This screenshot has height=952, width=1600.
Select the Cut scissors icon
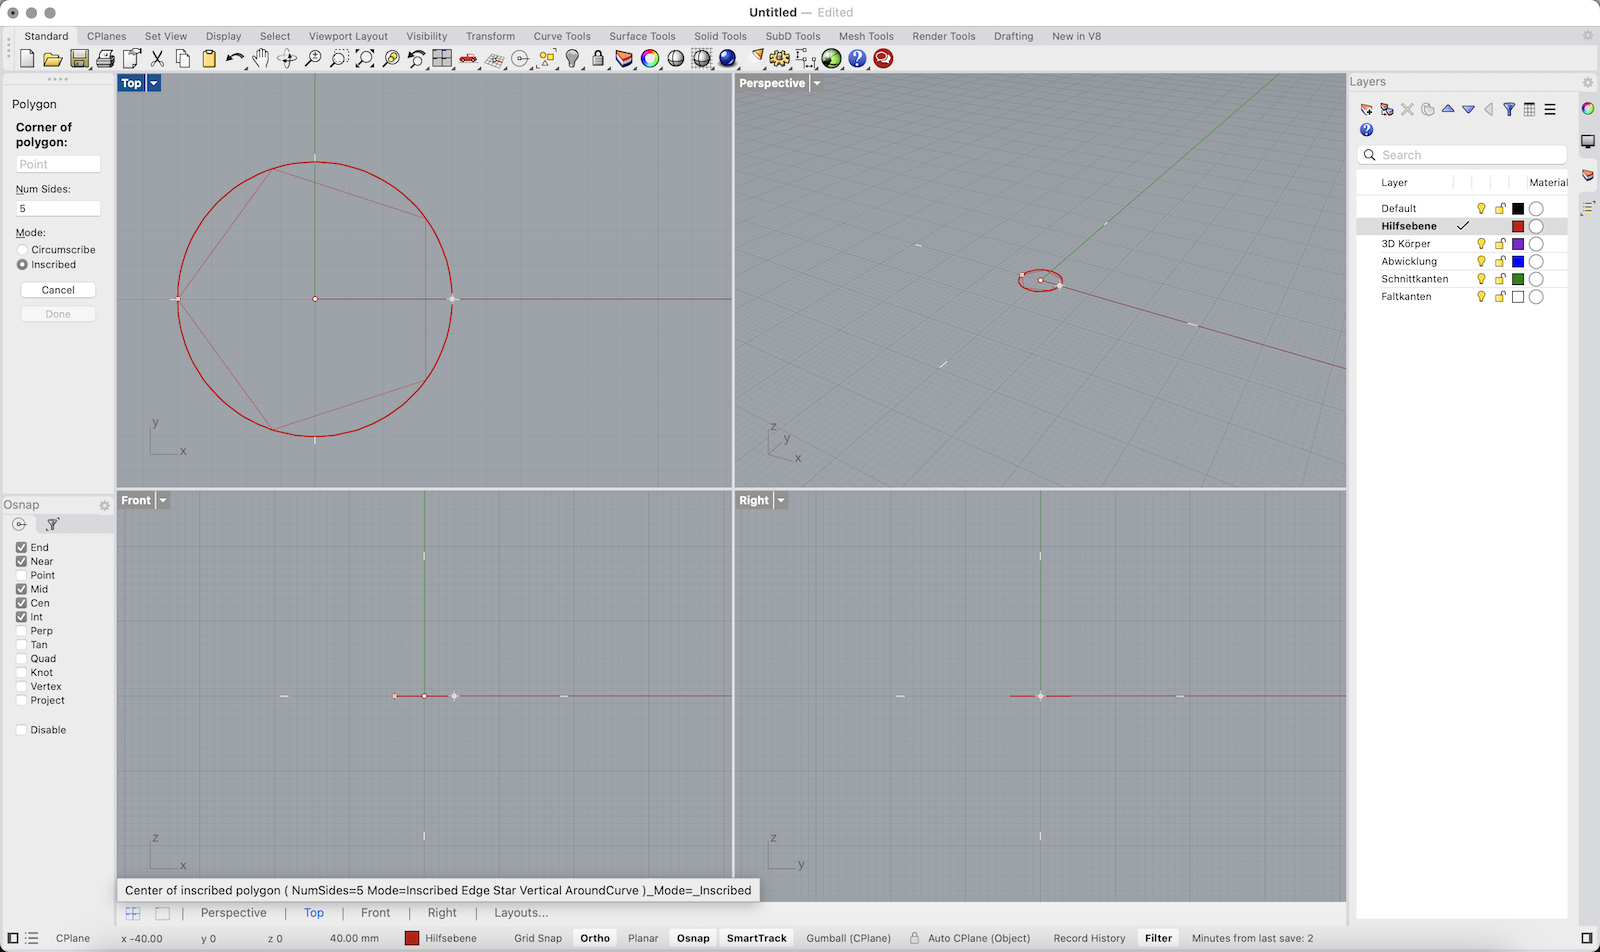(x=157, y=59)
